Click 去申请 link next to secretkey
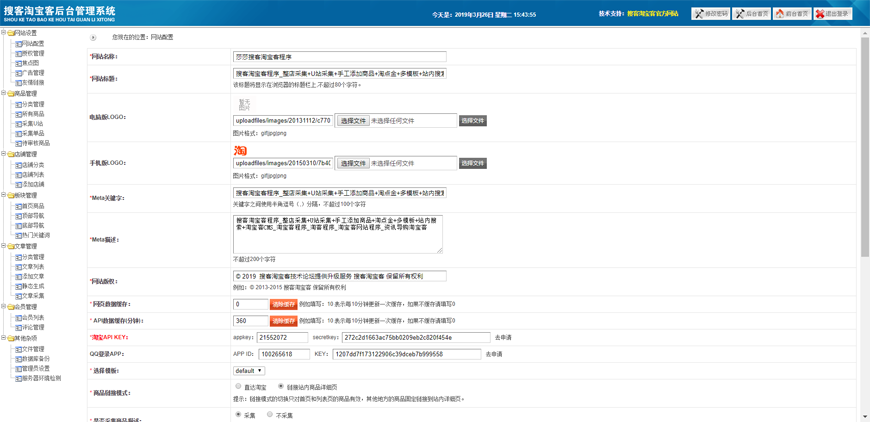 (x=503, y=337)
